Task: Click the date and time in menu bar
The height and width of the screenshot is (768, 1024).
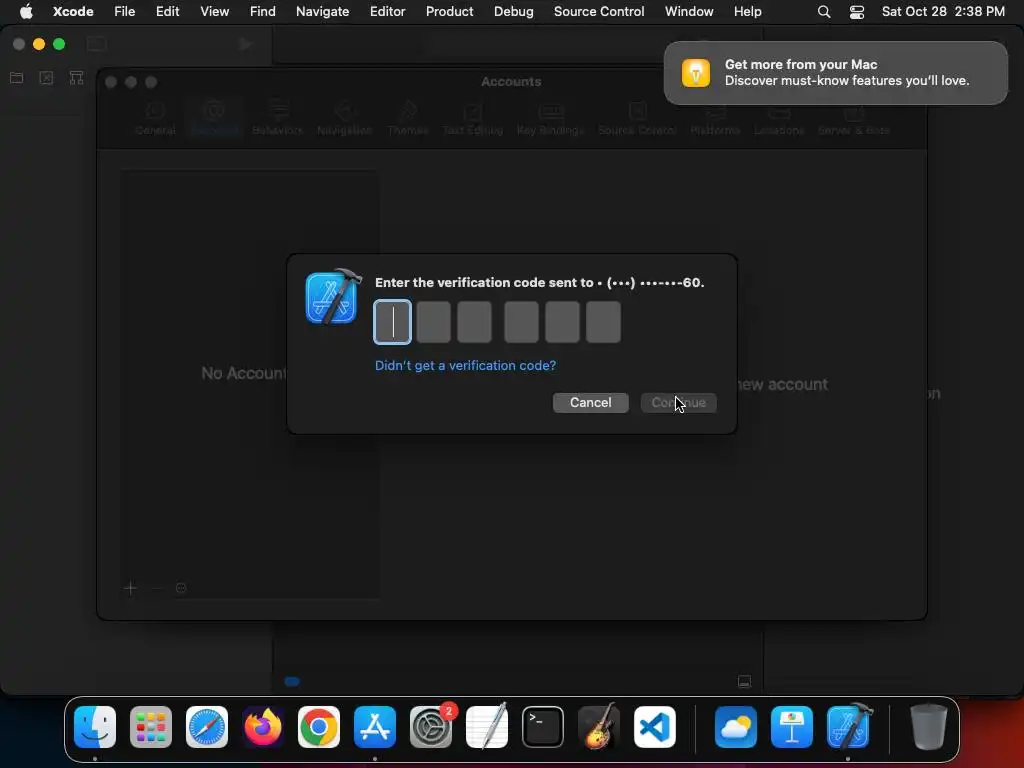Action: pos(943,11)
